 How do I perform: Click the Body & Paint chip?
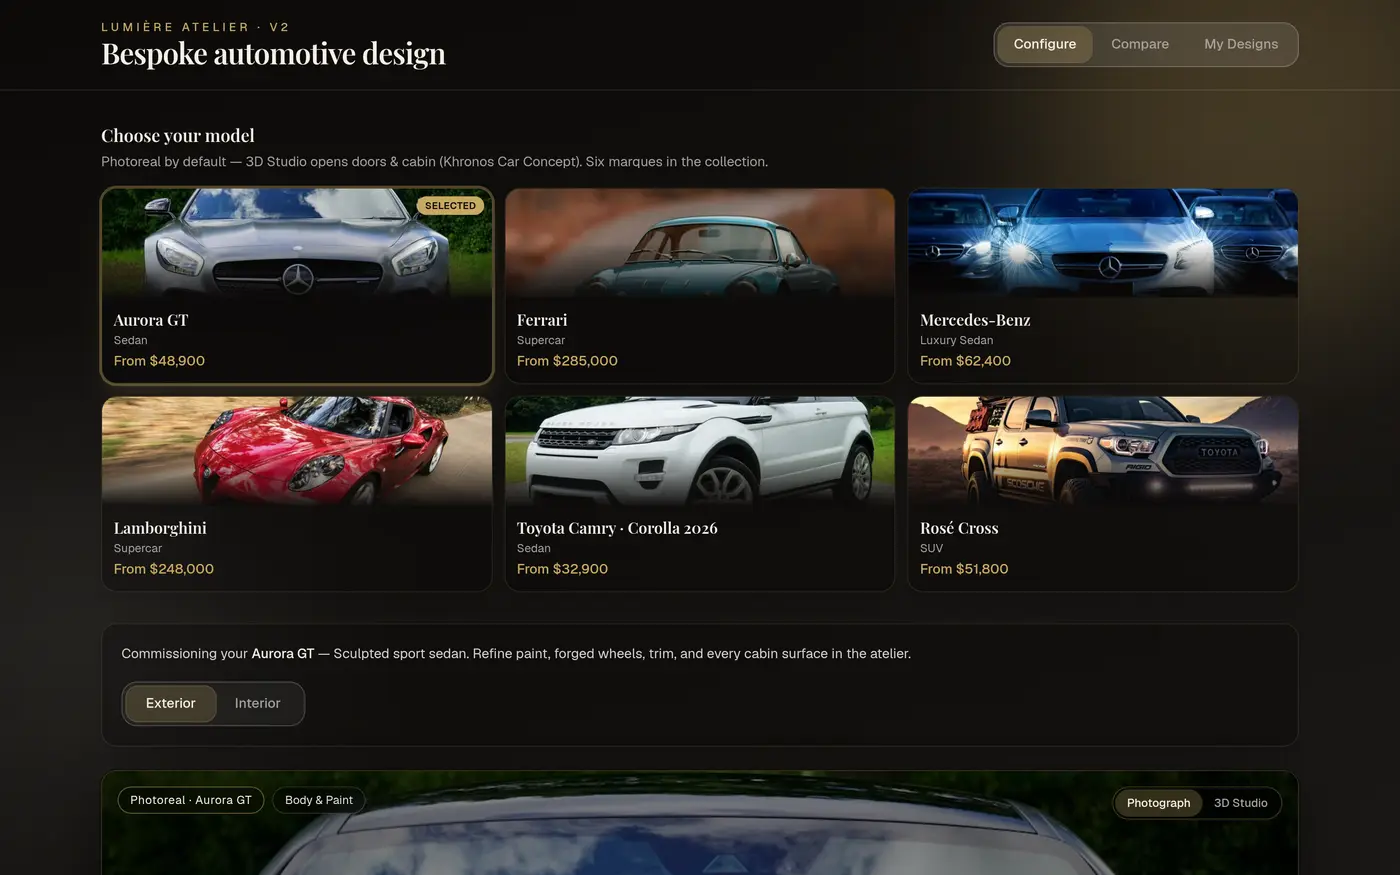(x=319, y=800)
